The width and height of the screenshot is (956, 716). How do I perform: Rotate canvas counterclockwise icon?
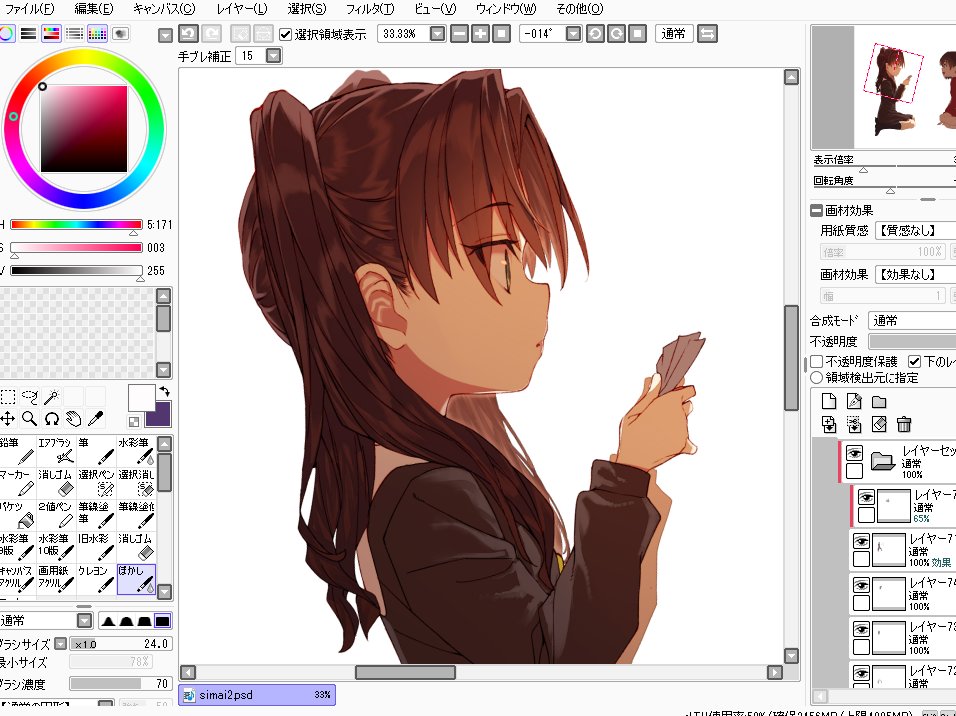(596, 34)
